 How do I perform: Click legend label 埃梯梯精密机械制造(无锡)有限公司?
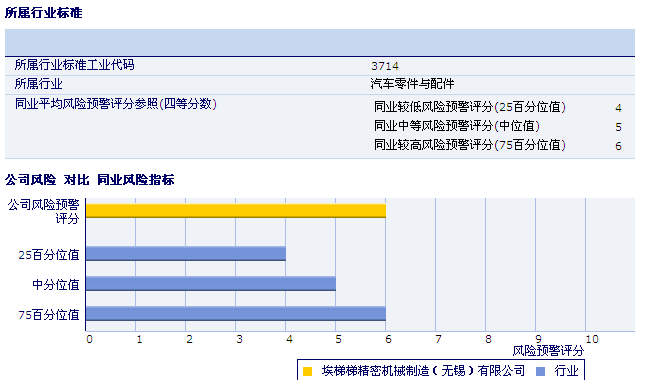pos(423,371)
